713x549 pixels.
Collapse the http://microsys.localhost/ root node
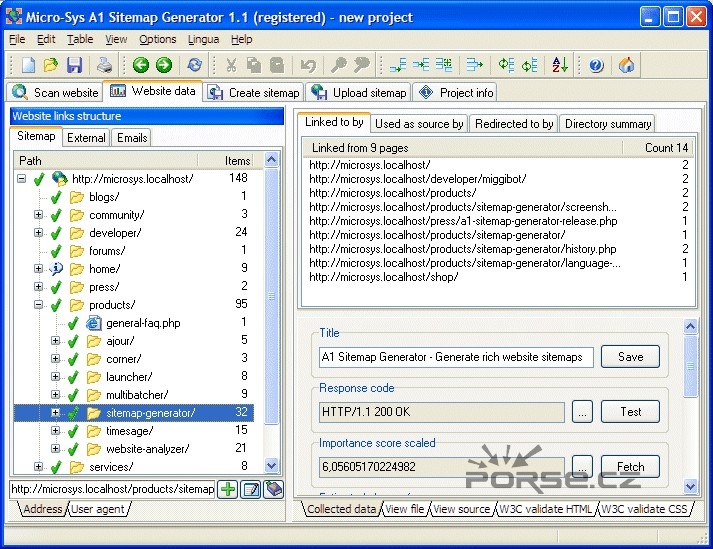[x=21, y=178]
